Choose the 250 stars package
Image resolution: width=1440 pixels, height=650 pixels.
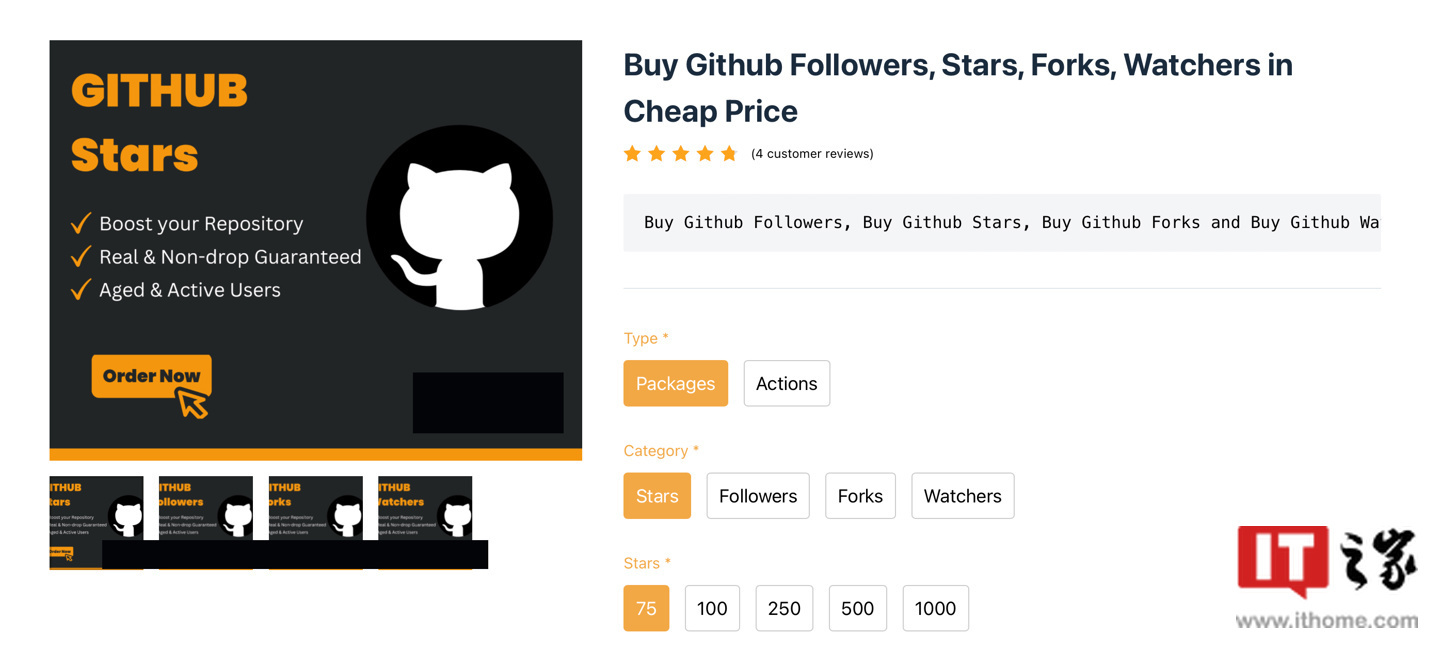784,608
